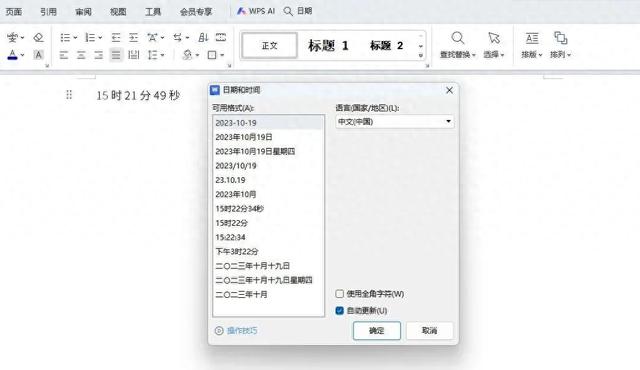Decrease paragraph indent

(116, 38)
